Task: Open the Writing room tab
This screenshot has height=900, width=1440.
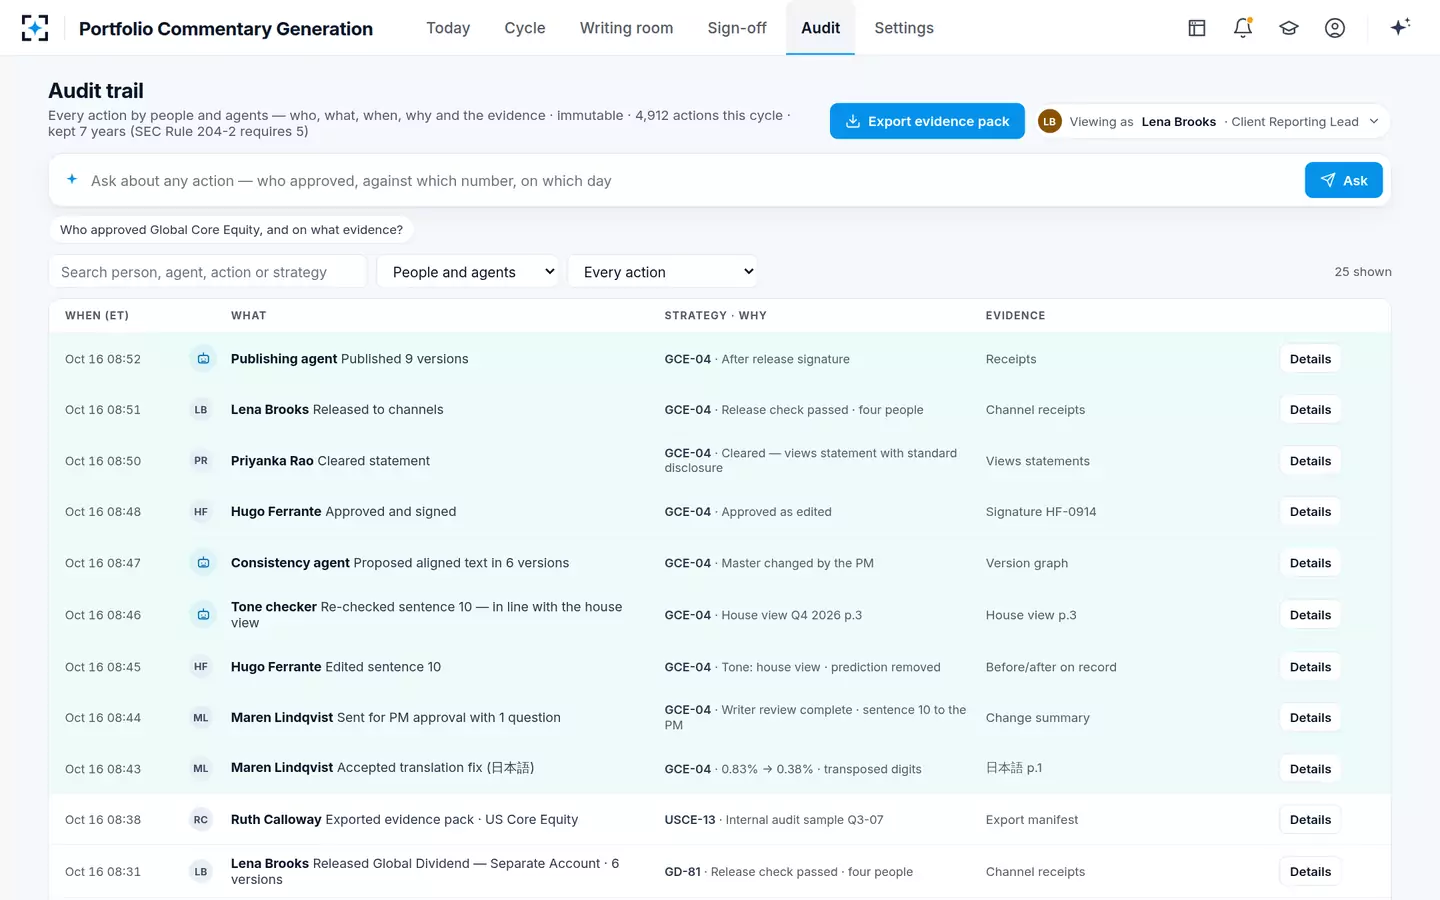Action: [x=626, y=28]
